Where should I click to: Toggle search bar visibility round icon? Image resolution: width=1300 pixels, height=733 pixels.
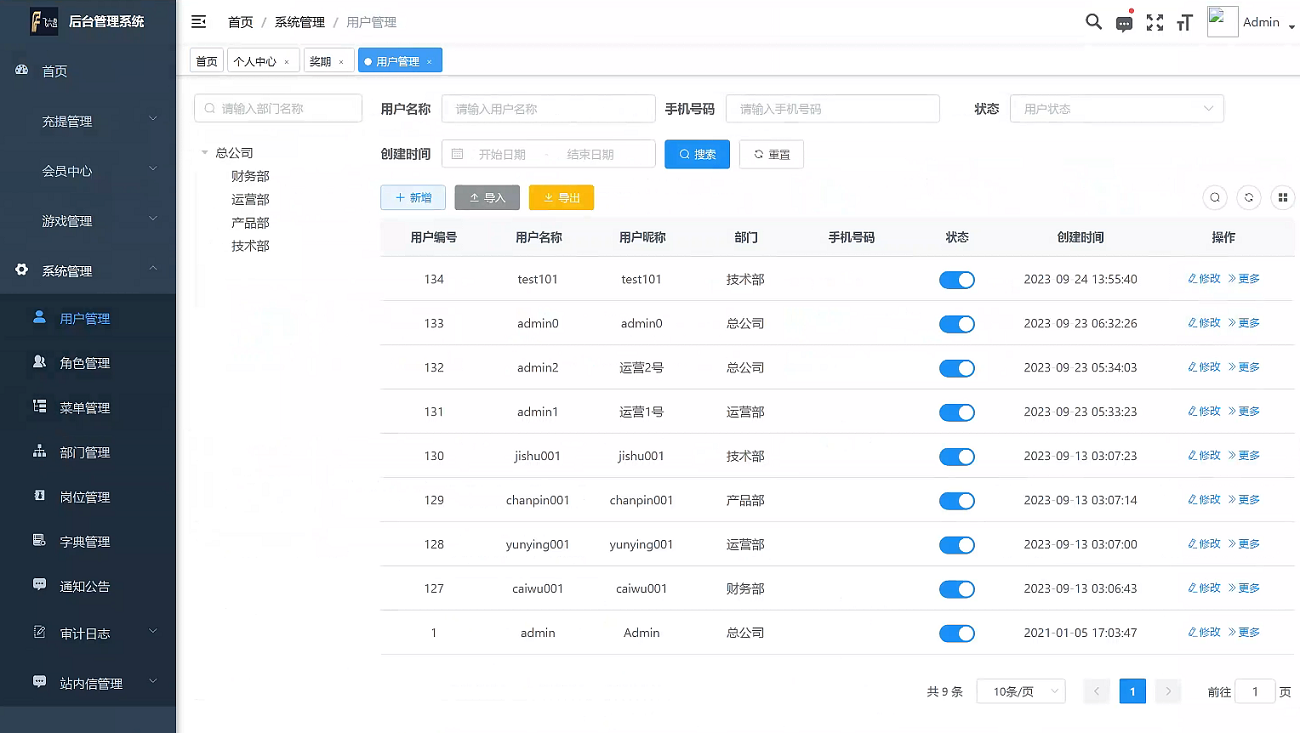(1215, 198)
